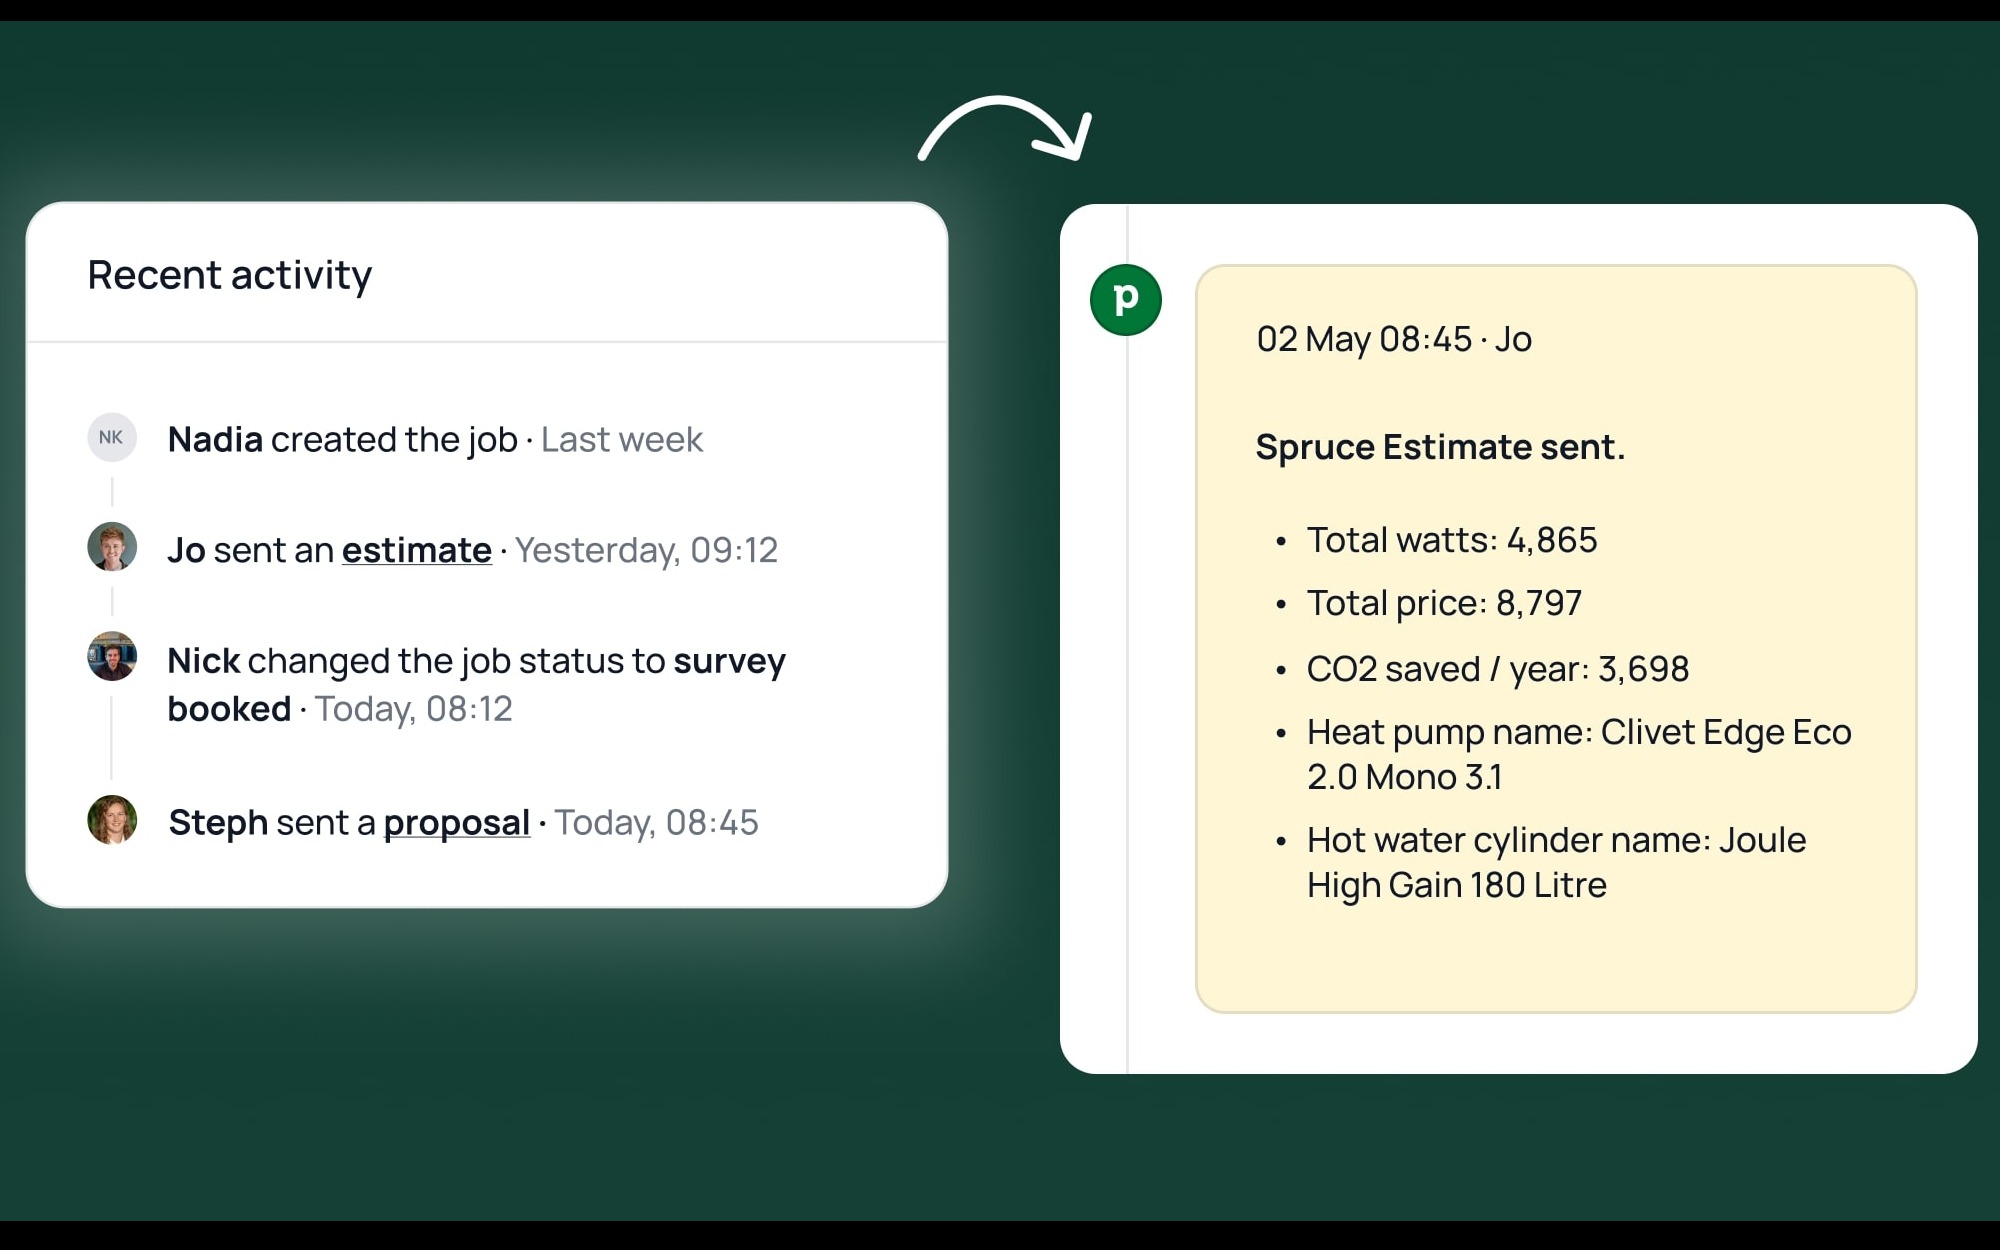Open the underlined estimate link
Screen dimensions: 2000x1250
click(416, 550)
